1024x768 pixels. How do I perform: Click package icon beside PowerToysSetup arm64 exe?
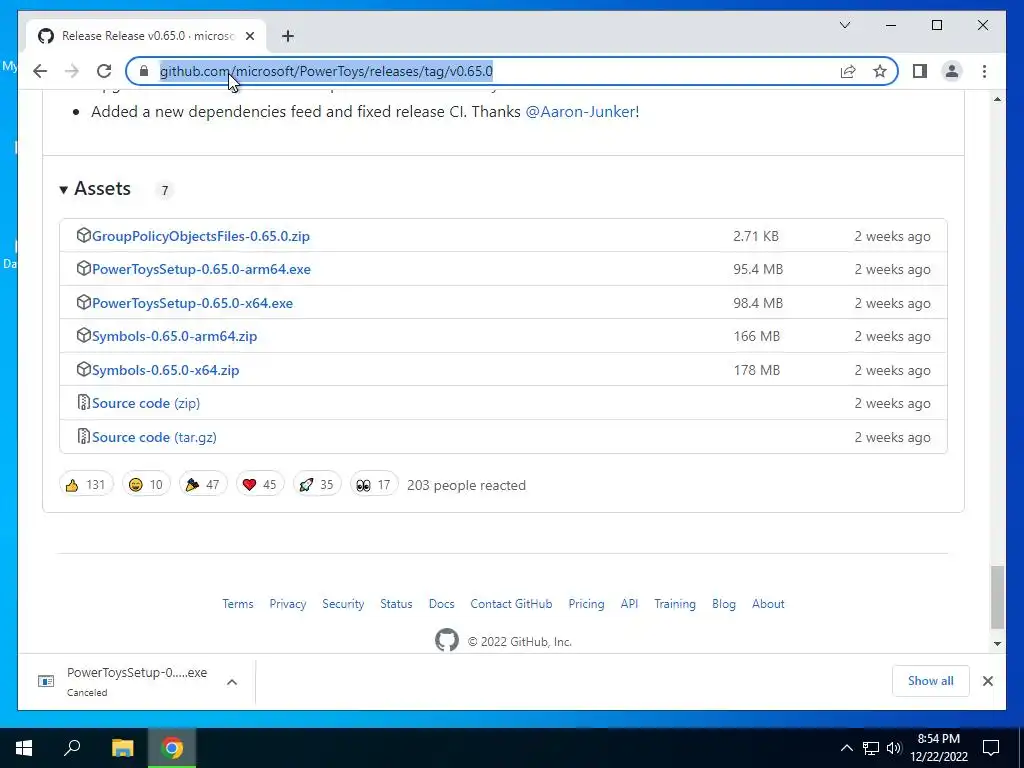coord(84,268)
